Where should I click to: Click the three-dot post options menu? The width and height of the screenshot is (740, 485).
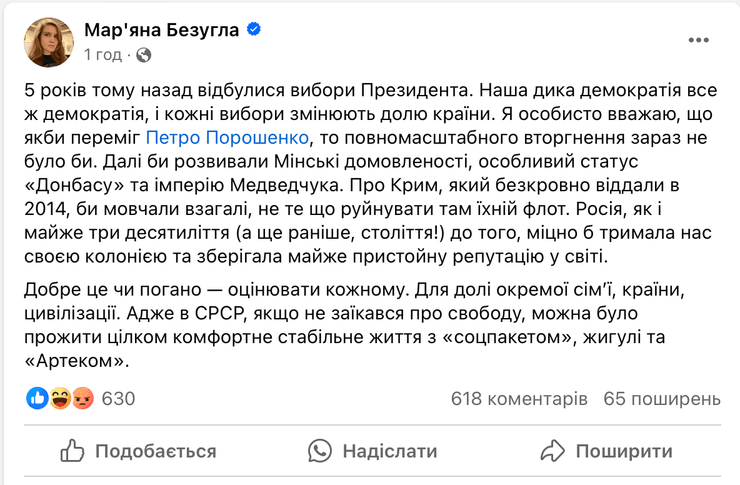coord(702,40)
